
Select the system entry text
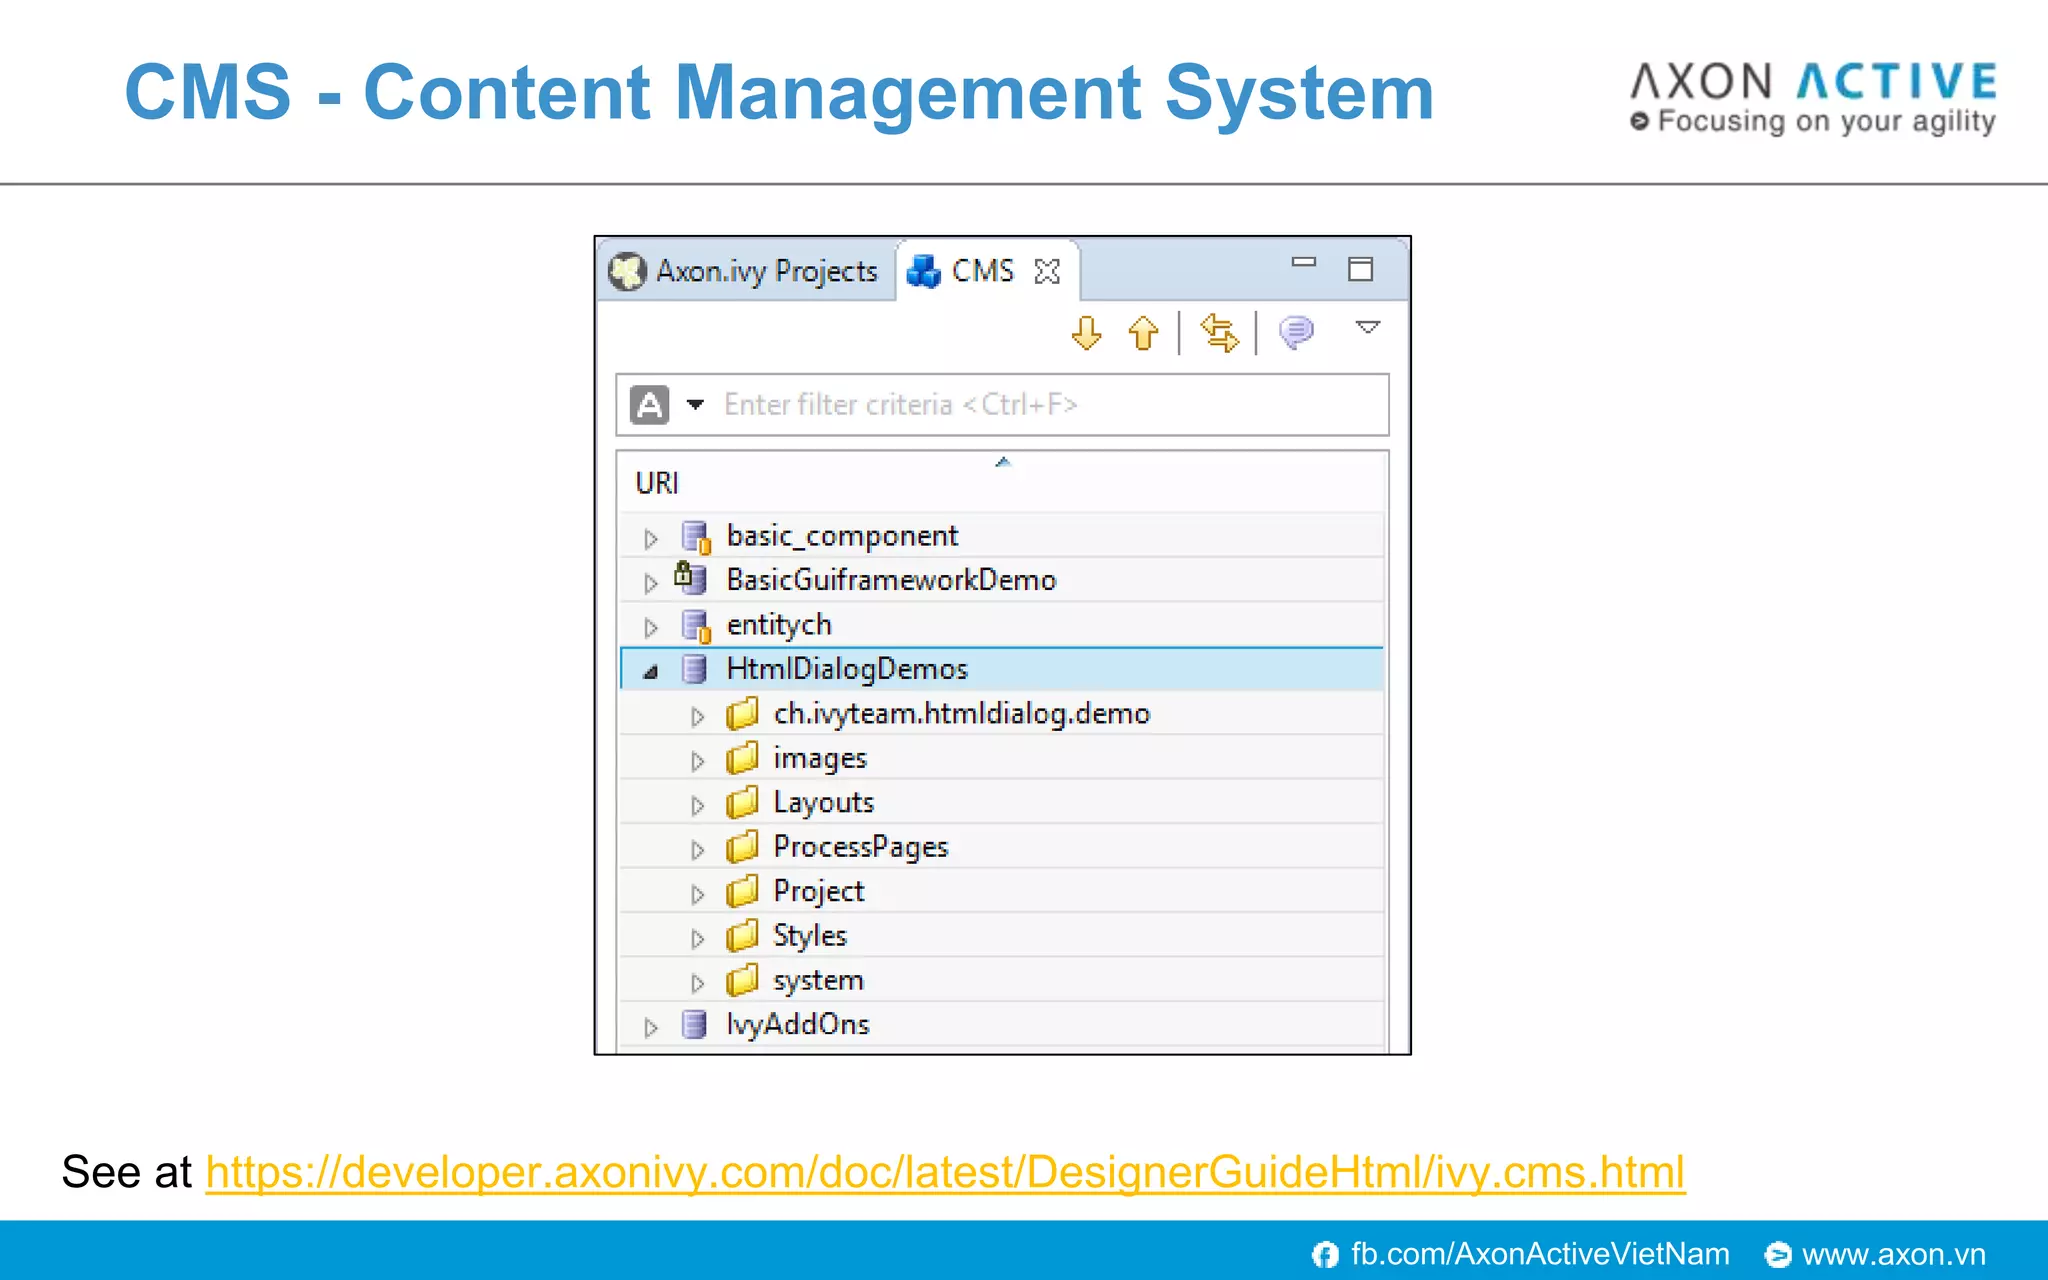coord(818,981)
